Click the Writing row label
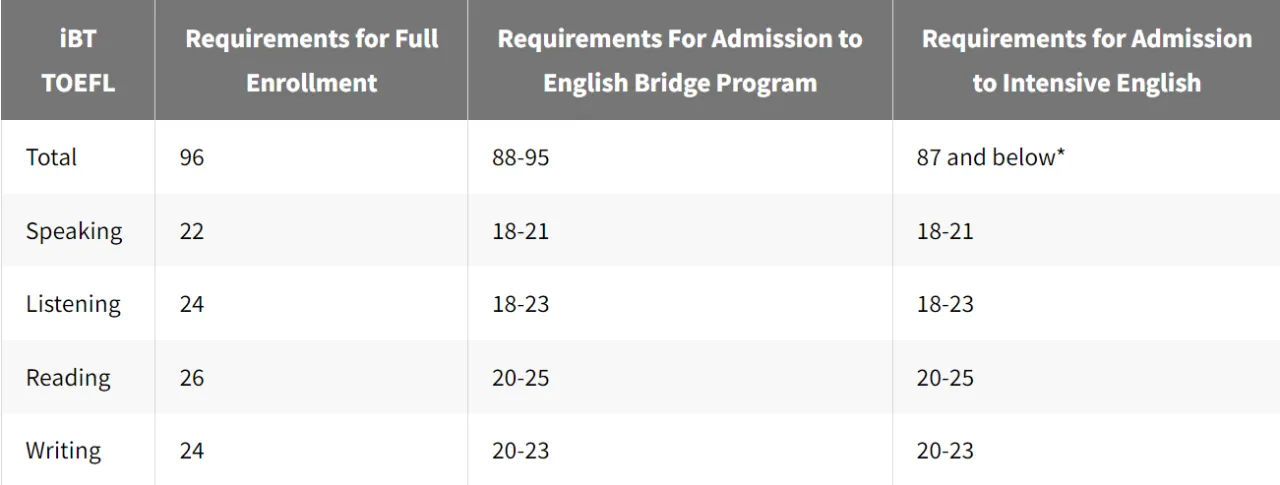This screenshot has height=485, width=1280. 63,451
